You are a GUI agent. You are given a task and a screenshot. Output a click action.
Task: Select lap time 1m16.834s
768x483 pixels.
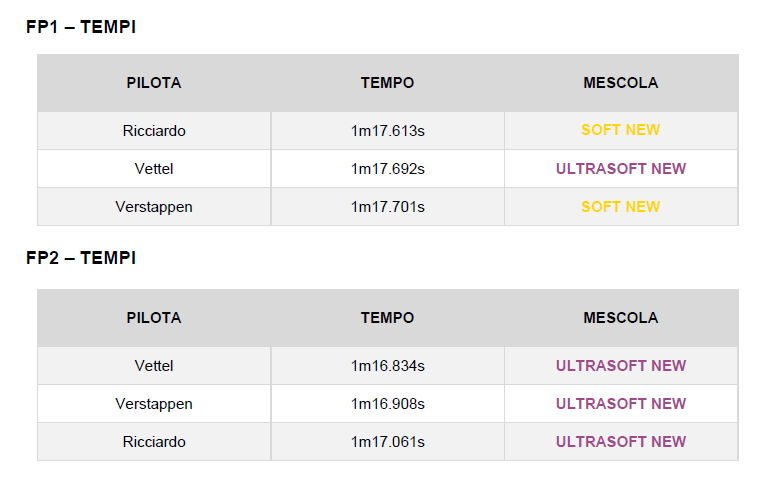click(x=387, y=366)
